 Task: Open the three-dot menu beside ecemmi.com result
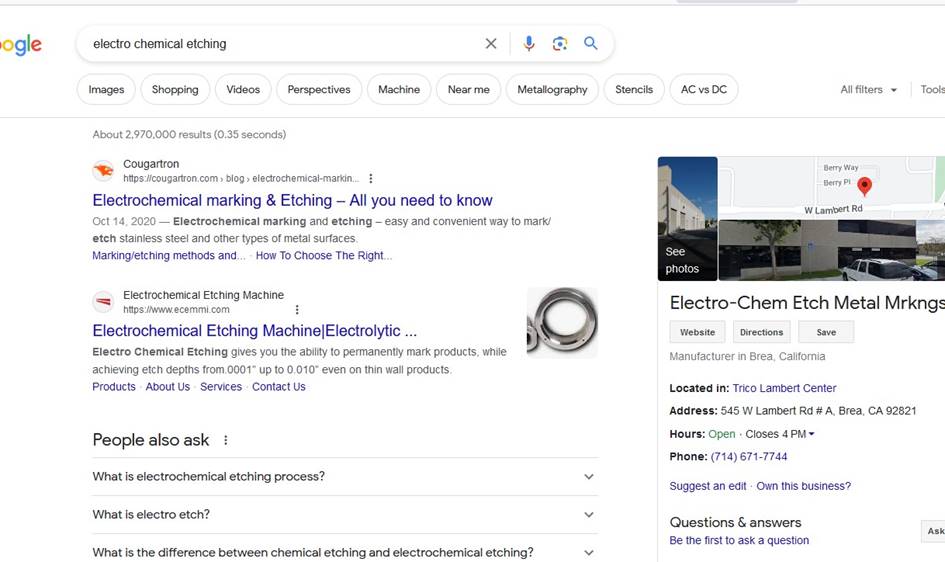pyautogui.click(x=297, y=310)
